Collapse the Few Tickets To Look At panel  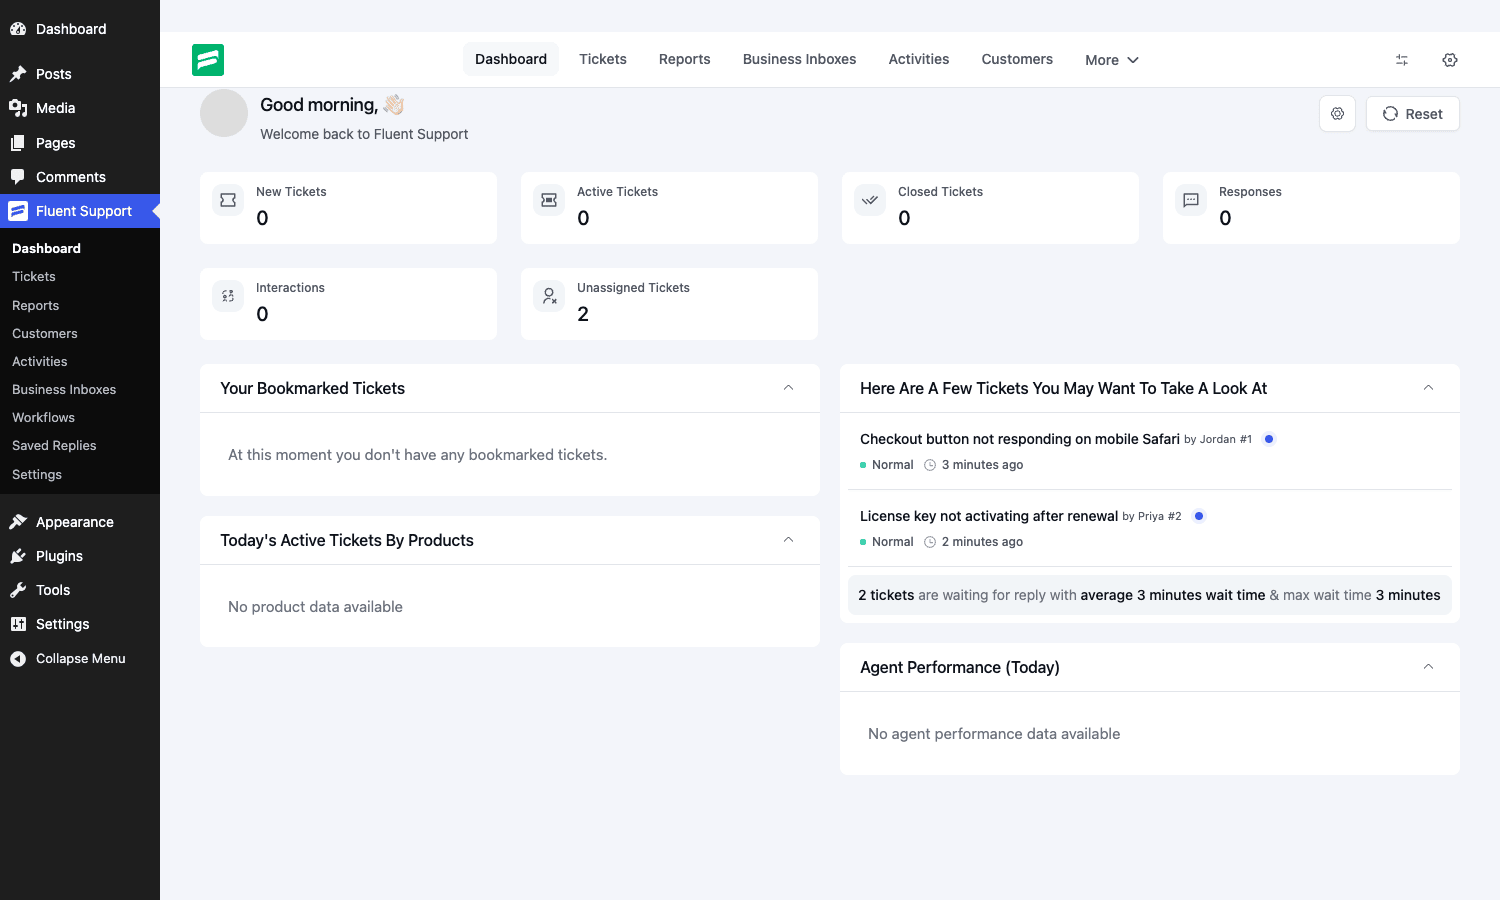[x=1428, y=388]
